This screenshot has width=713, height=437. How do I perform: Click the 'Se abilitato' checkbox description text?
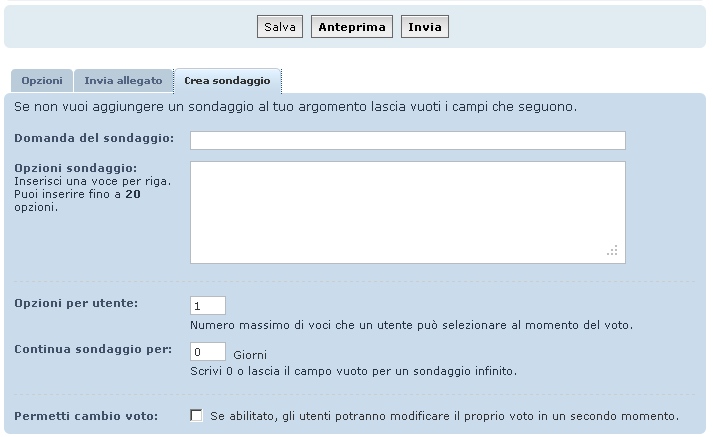coord(444,415)
